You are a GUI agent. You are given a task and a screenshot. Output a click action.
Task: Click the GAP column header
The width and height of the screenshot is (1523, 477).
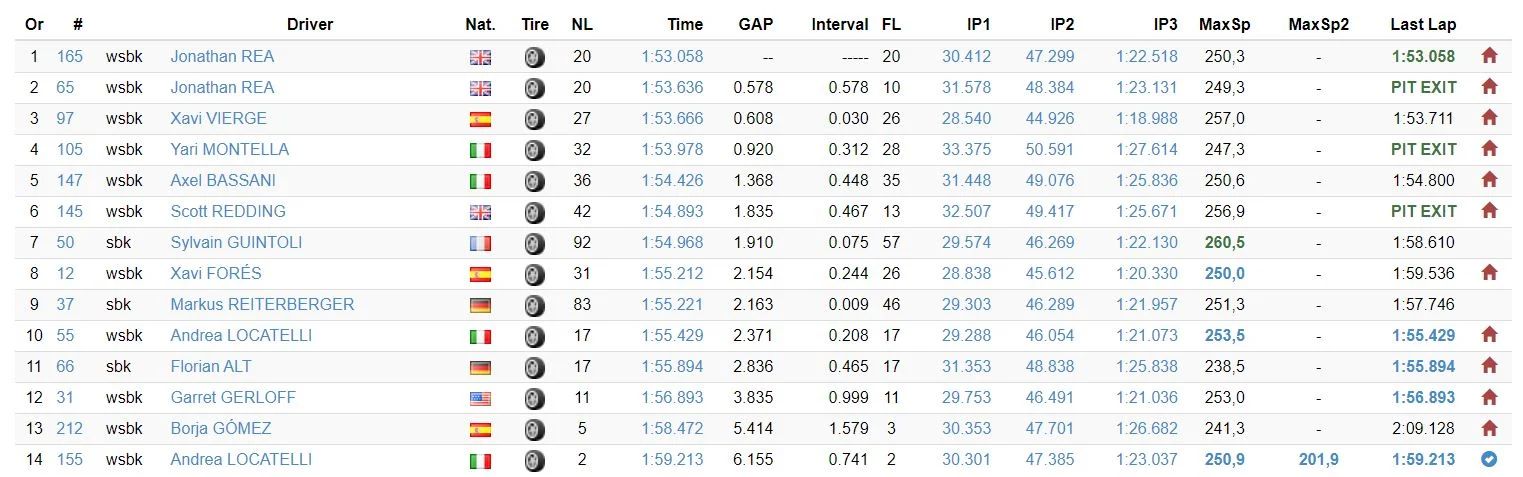click(x=755, y=24)
